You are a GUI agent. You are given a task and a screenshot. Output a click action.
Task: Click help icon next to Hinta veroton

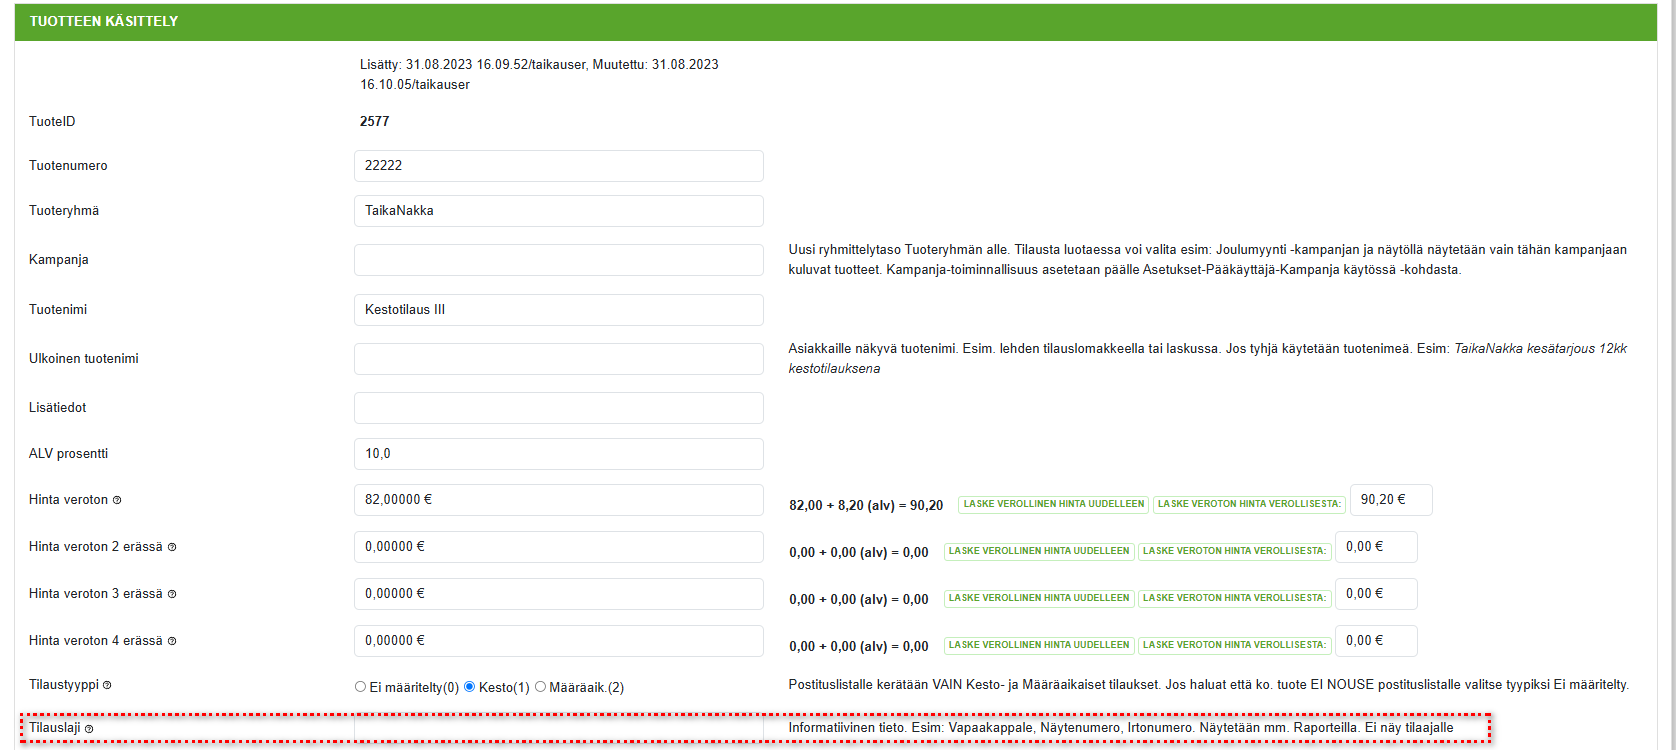pyautogui.click(x=117, y=500)
